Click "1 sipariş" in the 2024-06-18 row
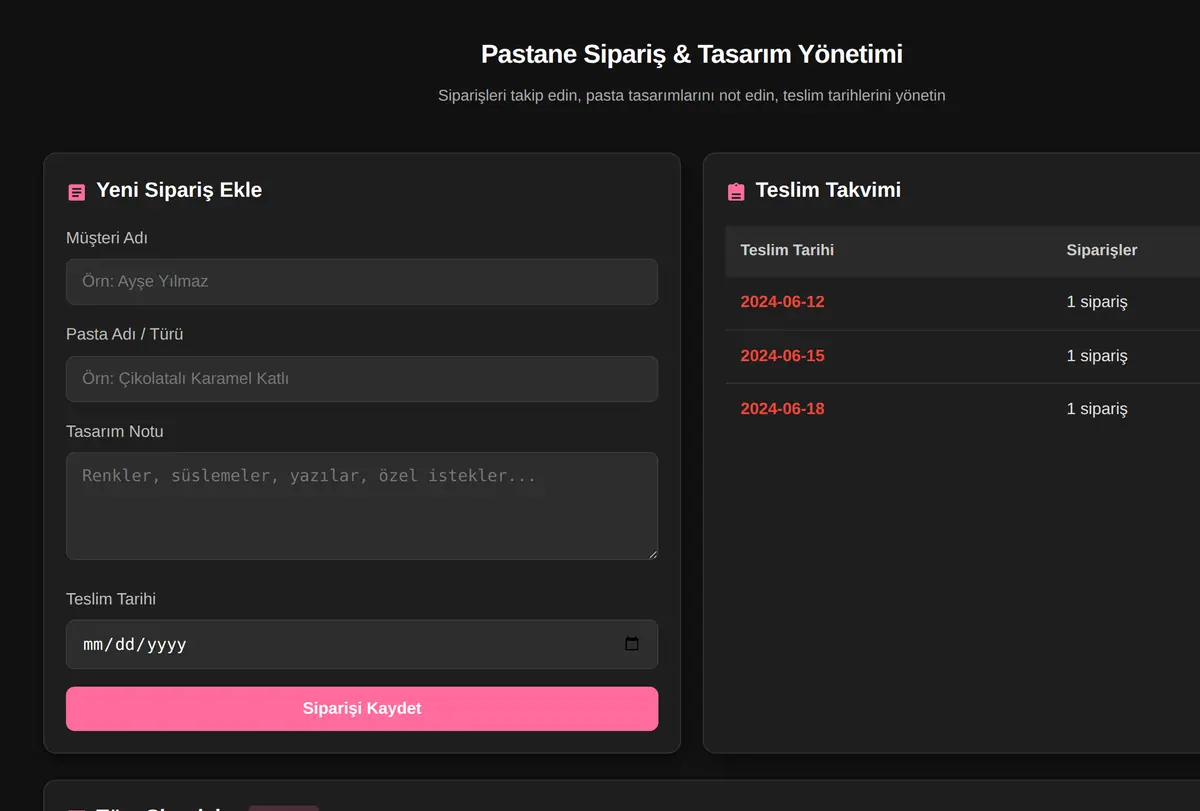 [x=1097, y=409]
